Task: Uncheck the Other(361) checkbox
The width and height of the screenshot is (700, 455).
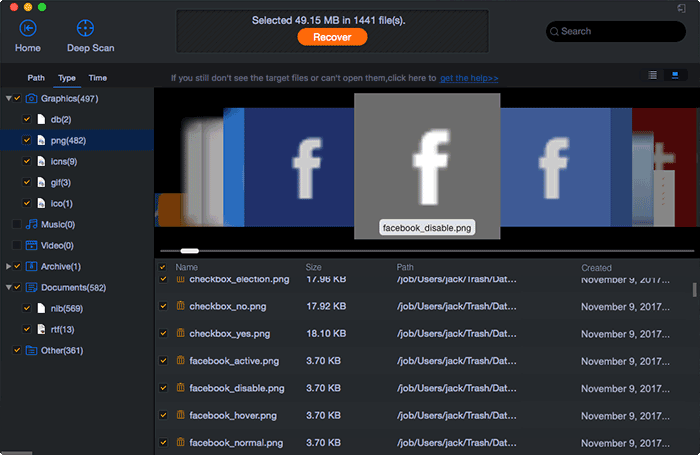Action: point(17,351)
